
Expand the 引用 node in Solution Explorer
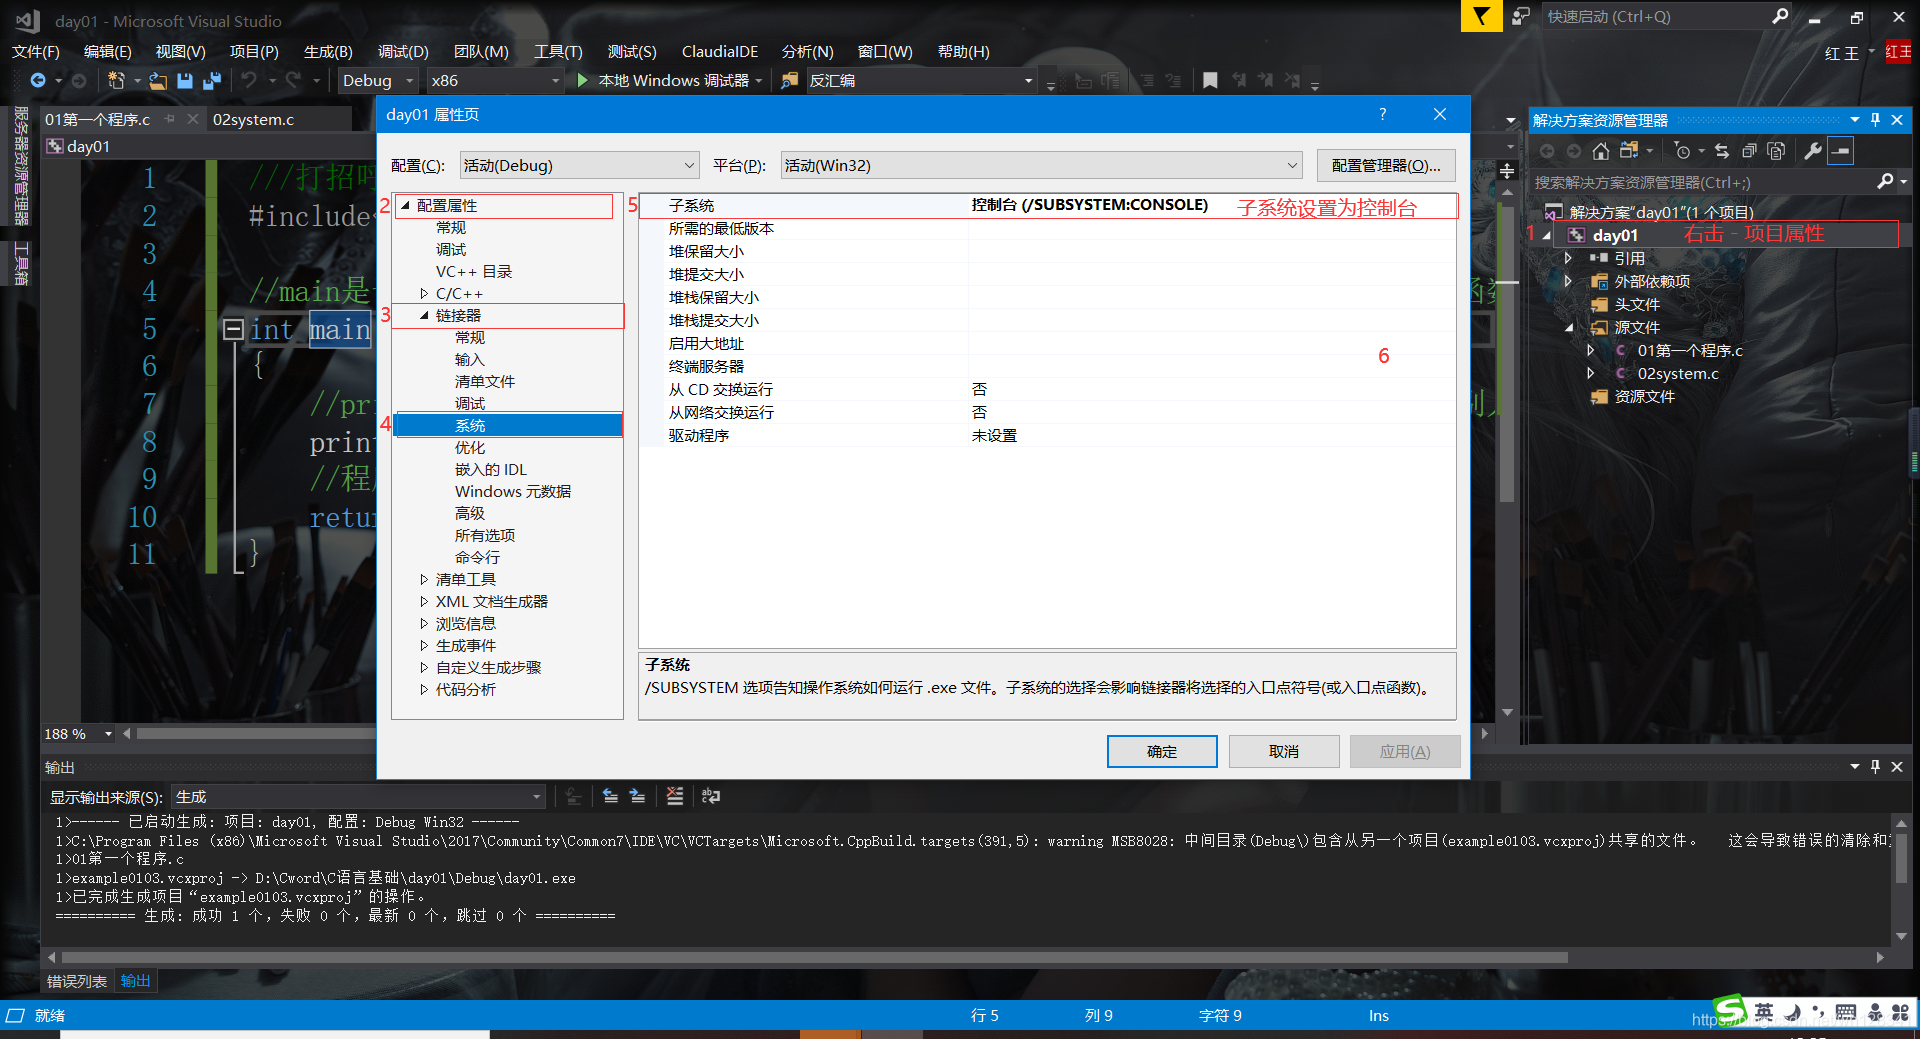(x=1569, y=258)
